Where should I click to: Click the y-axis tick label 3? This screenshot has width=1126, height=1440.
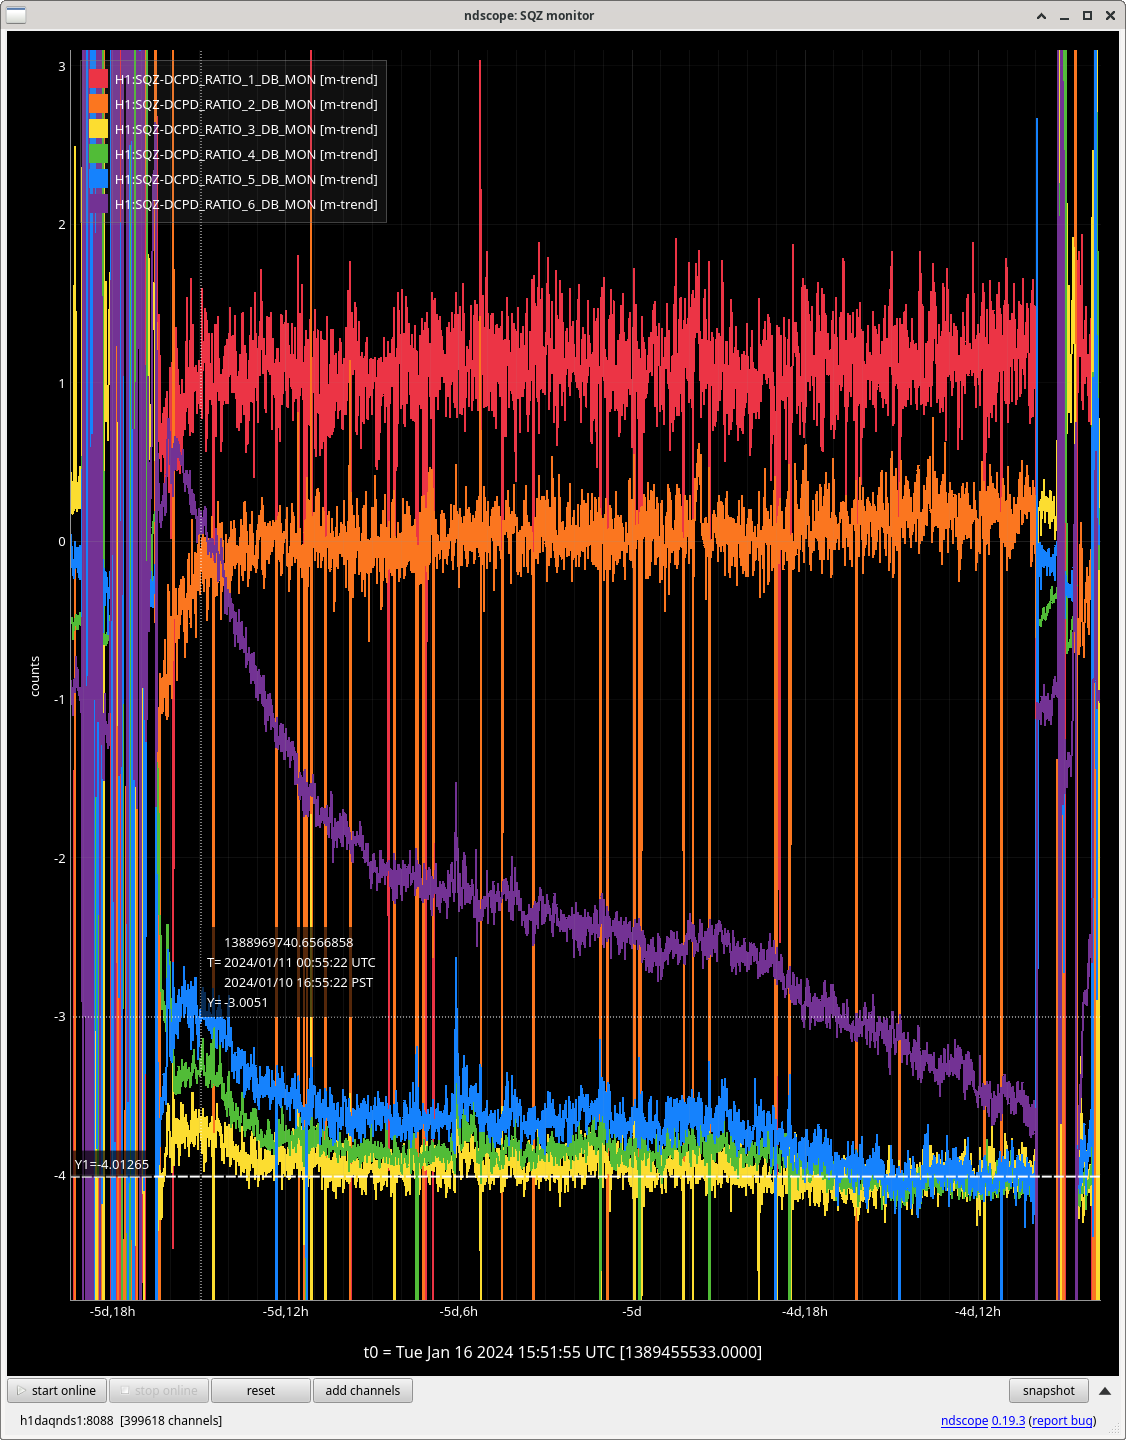(62, 66)
